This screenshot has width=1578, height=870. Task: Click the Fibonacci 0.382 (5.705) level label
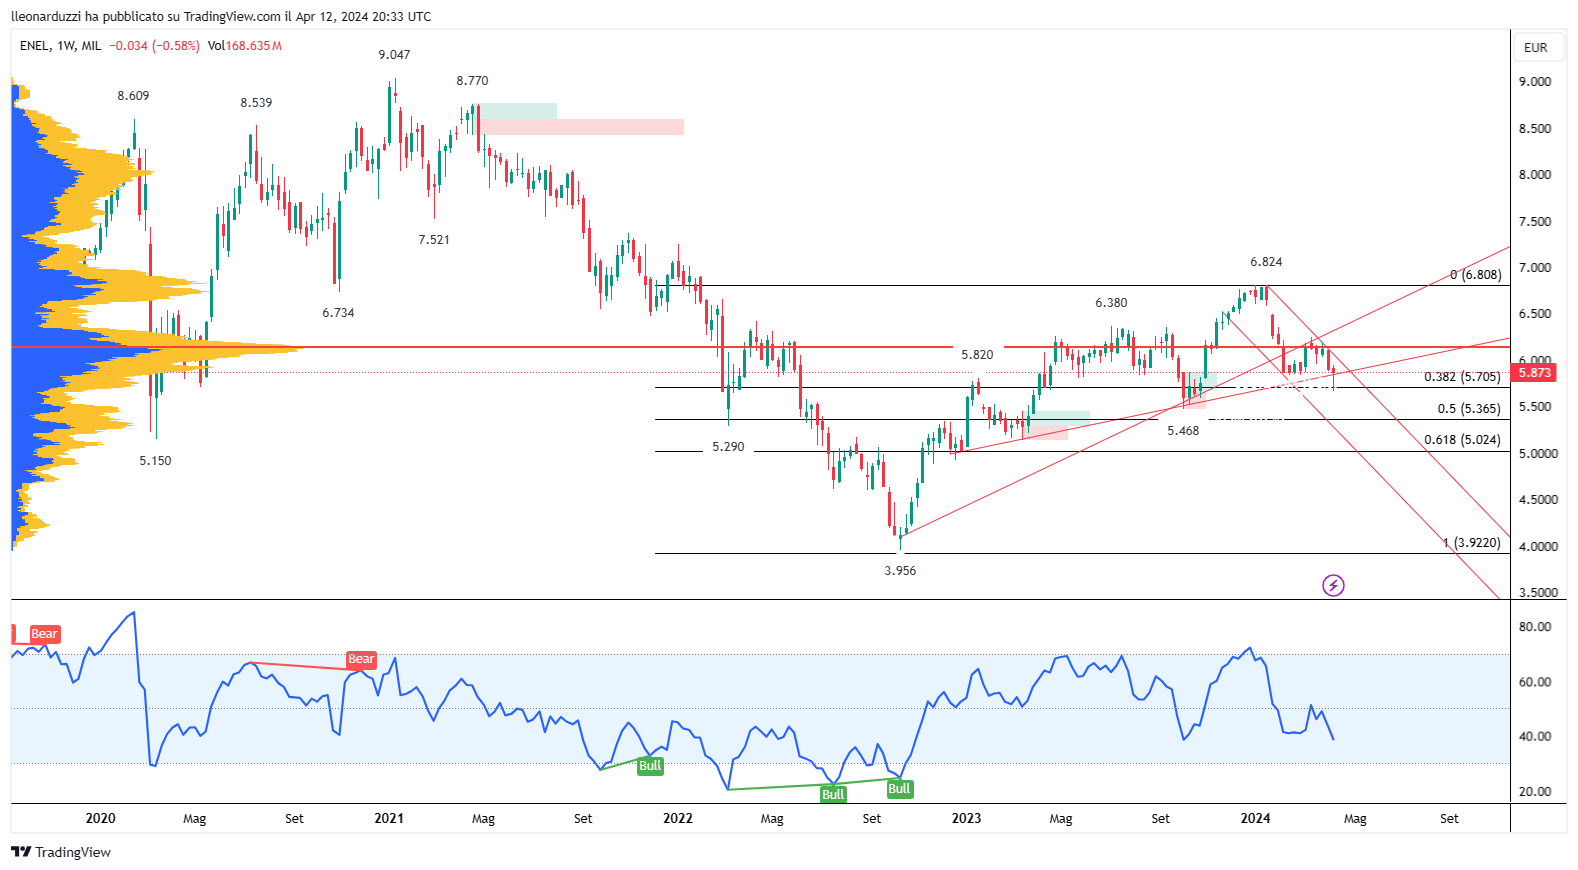tap(1462, 377)
